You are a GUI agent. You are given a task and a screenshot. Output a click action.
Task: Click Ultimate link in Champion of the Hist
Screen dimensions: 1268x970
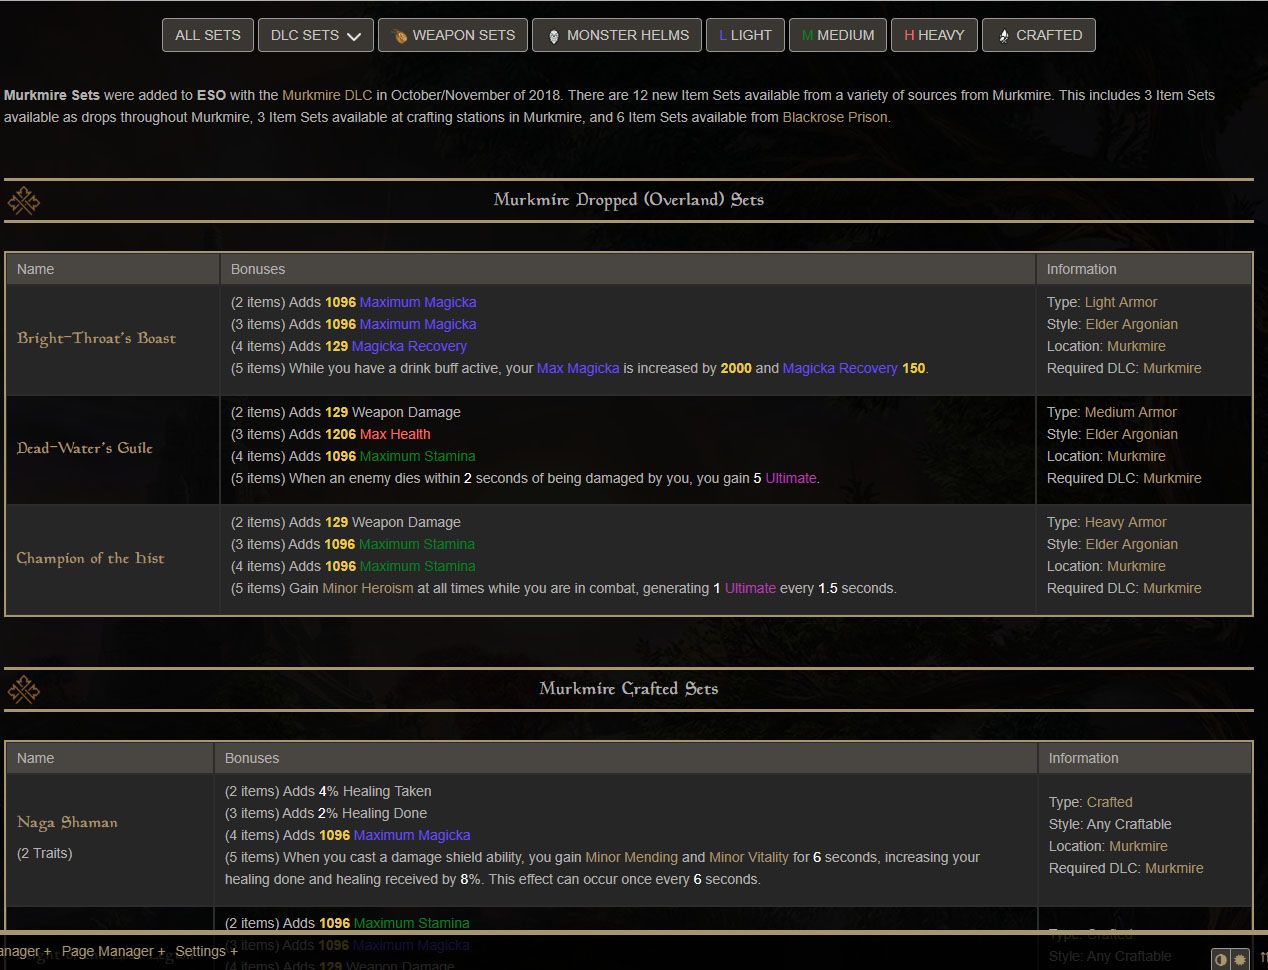coord(750,588)
